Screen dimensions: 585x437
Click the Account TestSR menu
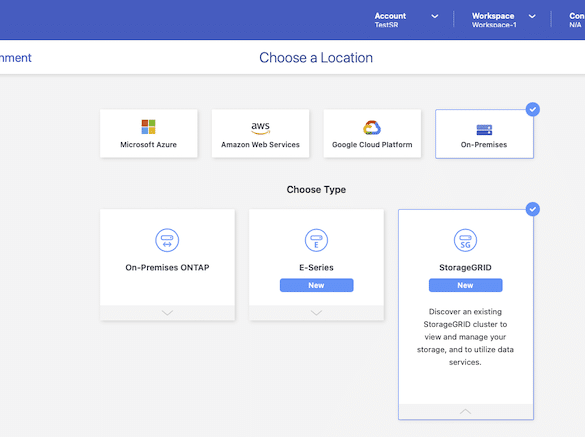406,20
